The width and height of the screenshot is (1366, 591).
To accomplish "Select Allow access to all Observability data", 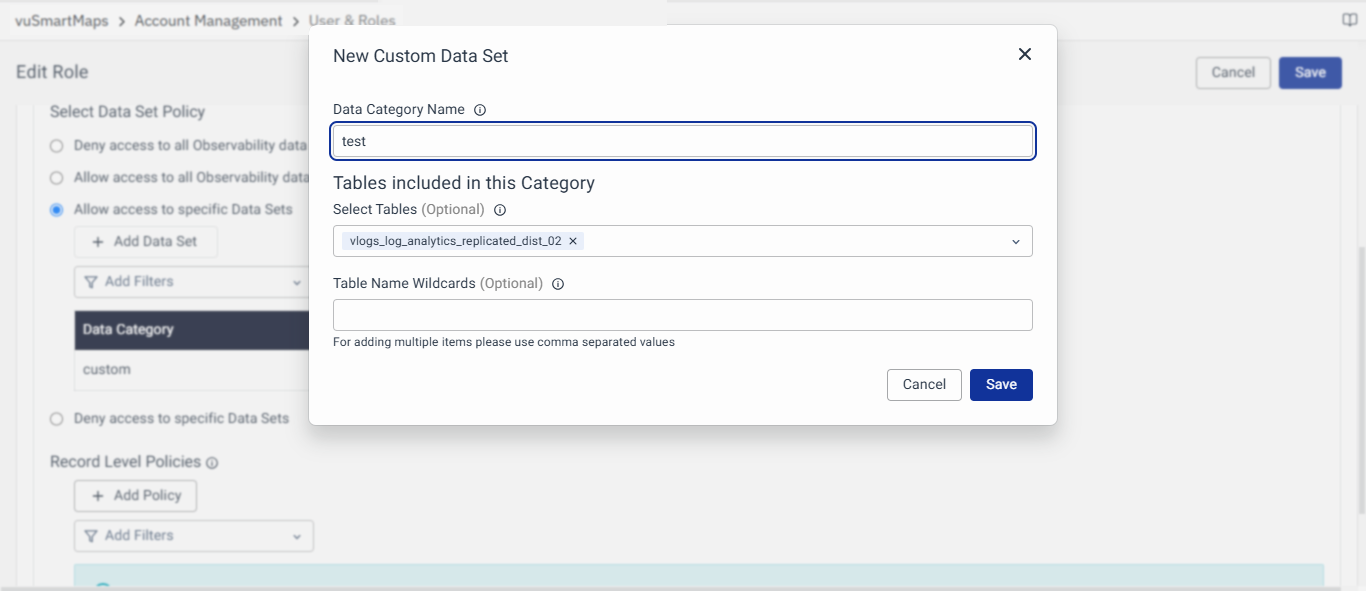I will (57, 178).
